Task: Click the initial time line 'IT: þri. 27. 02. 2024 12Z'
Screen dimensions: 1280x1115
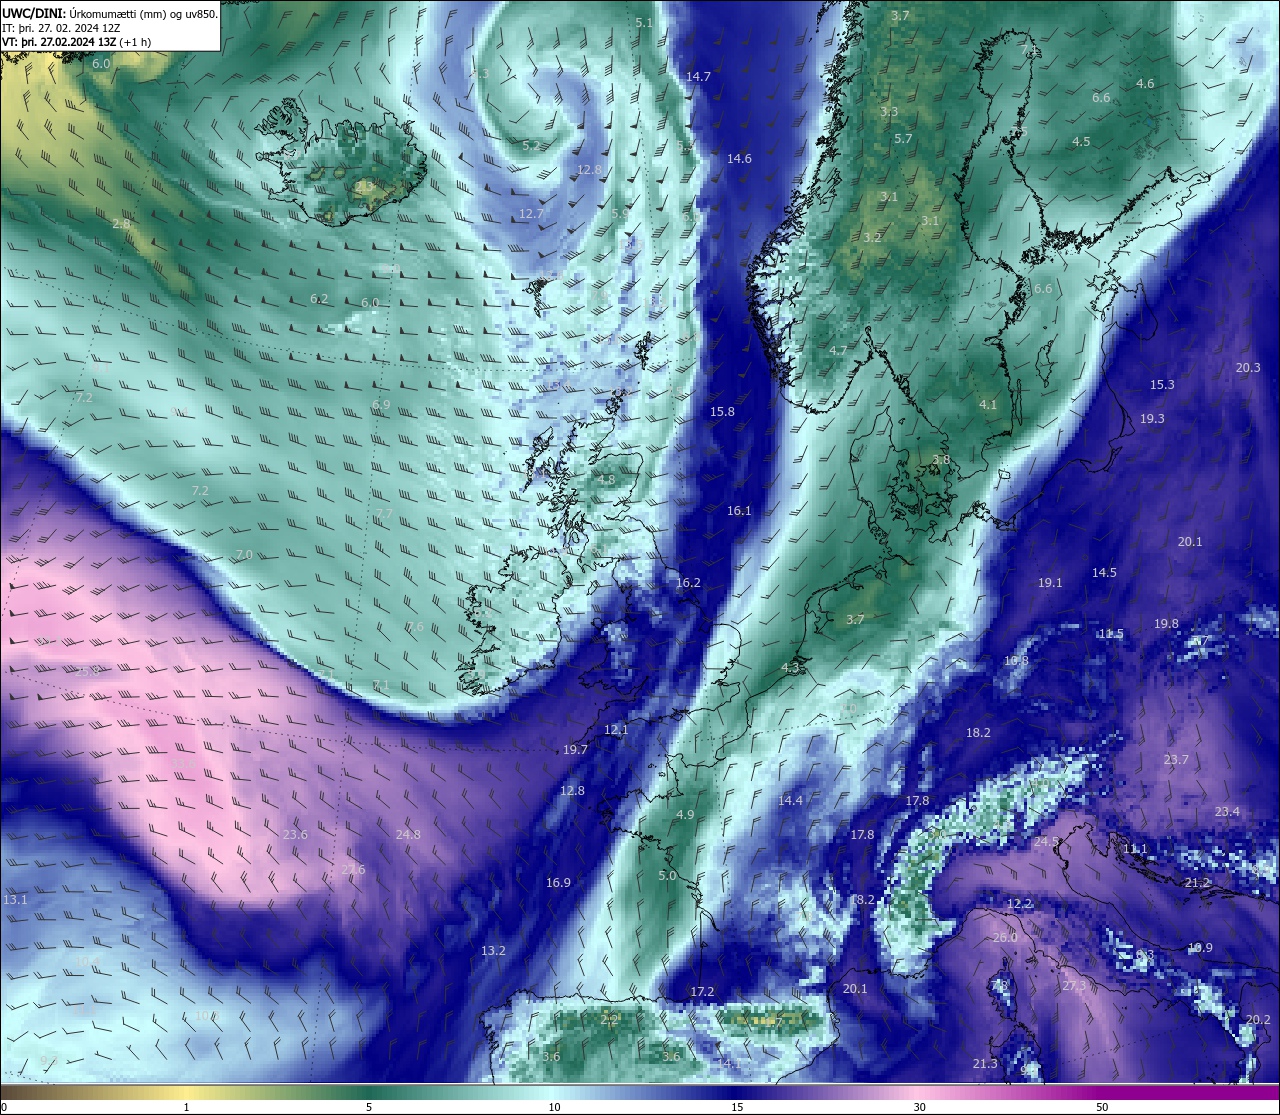Action: [x=62, y=28]
